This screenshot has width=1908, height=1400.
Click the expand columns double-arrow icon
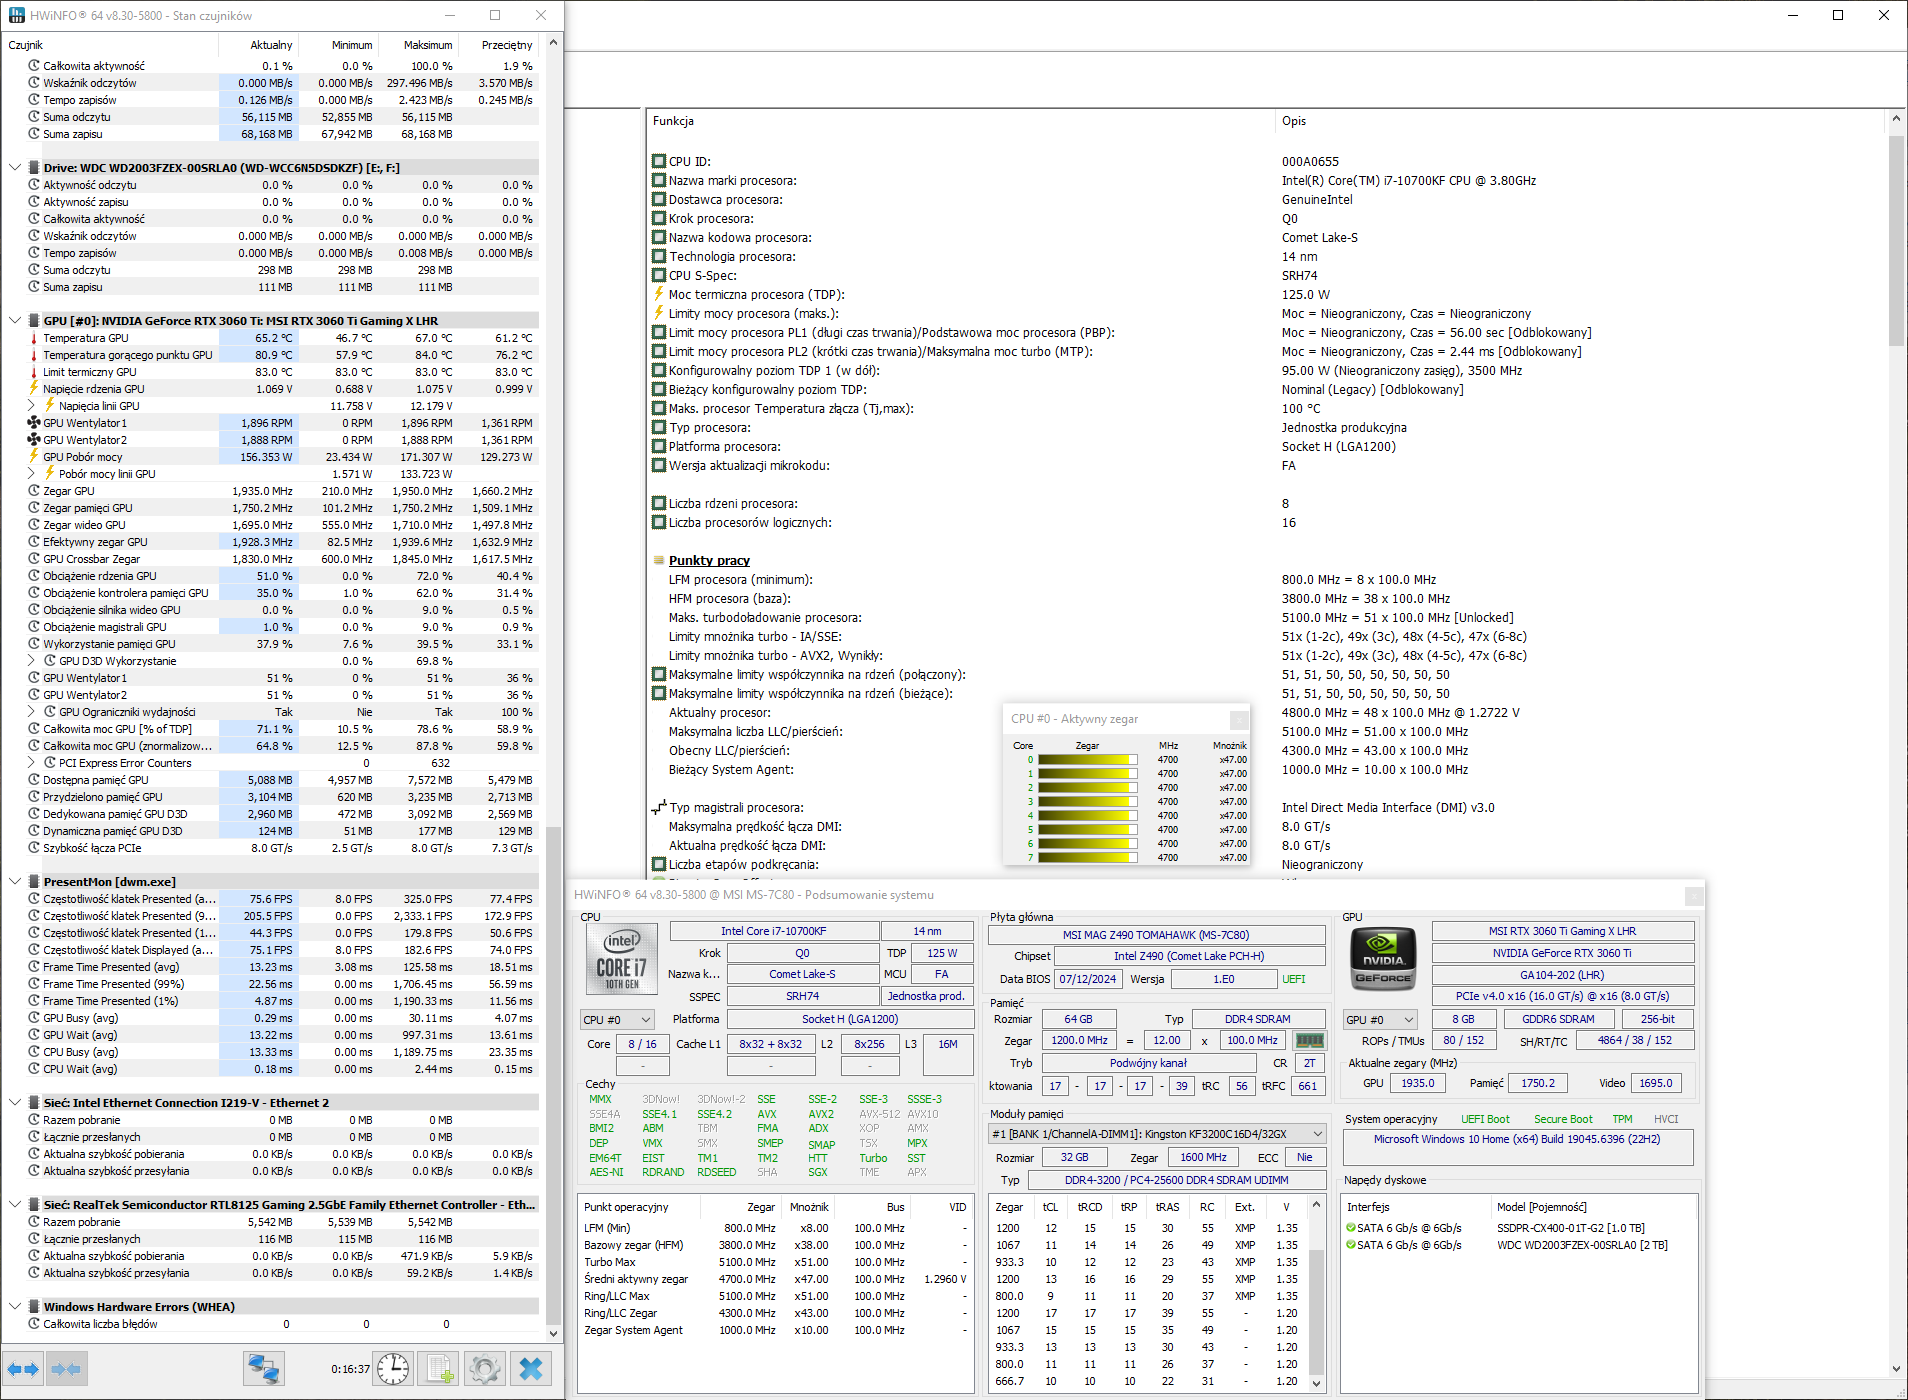[23, 1369]
